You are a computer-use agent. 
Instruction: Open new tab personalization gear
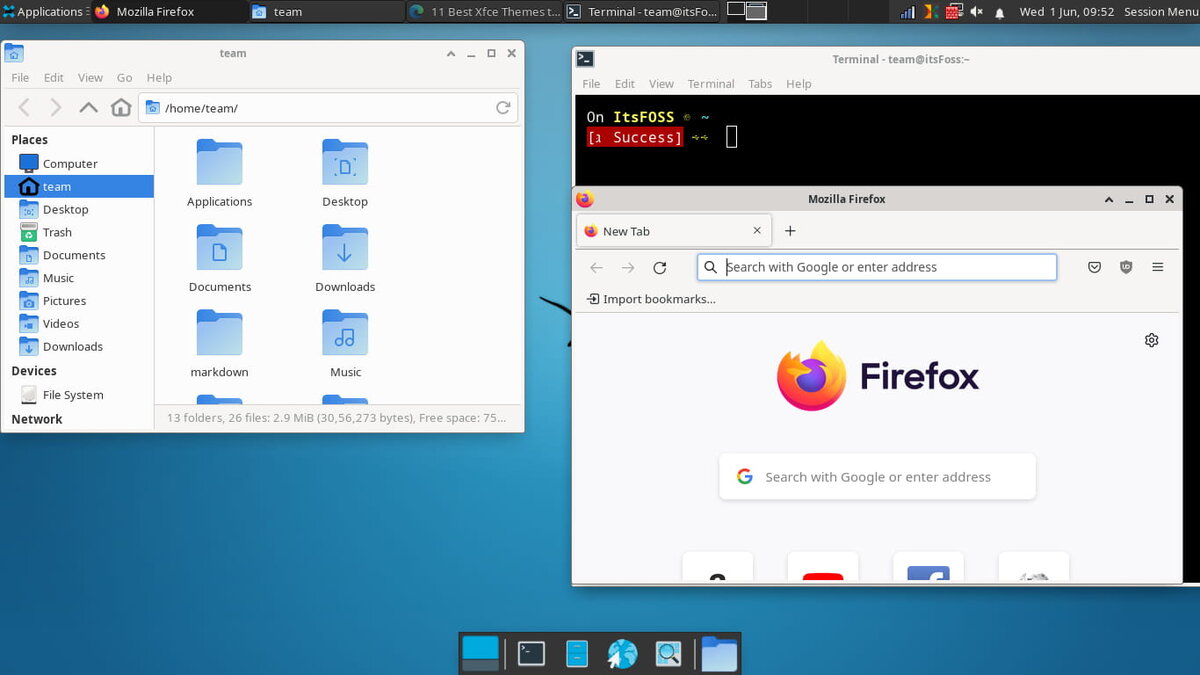point(1151,340)
